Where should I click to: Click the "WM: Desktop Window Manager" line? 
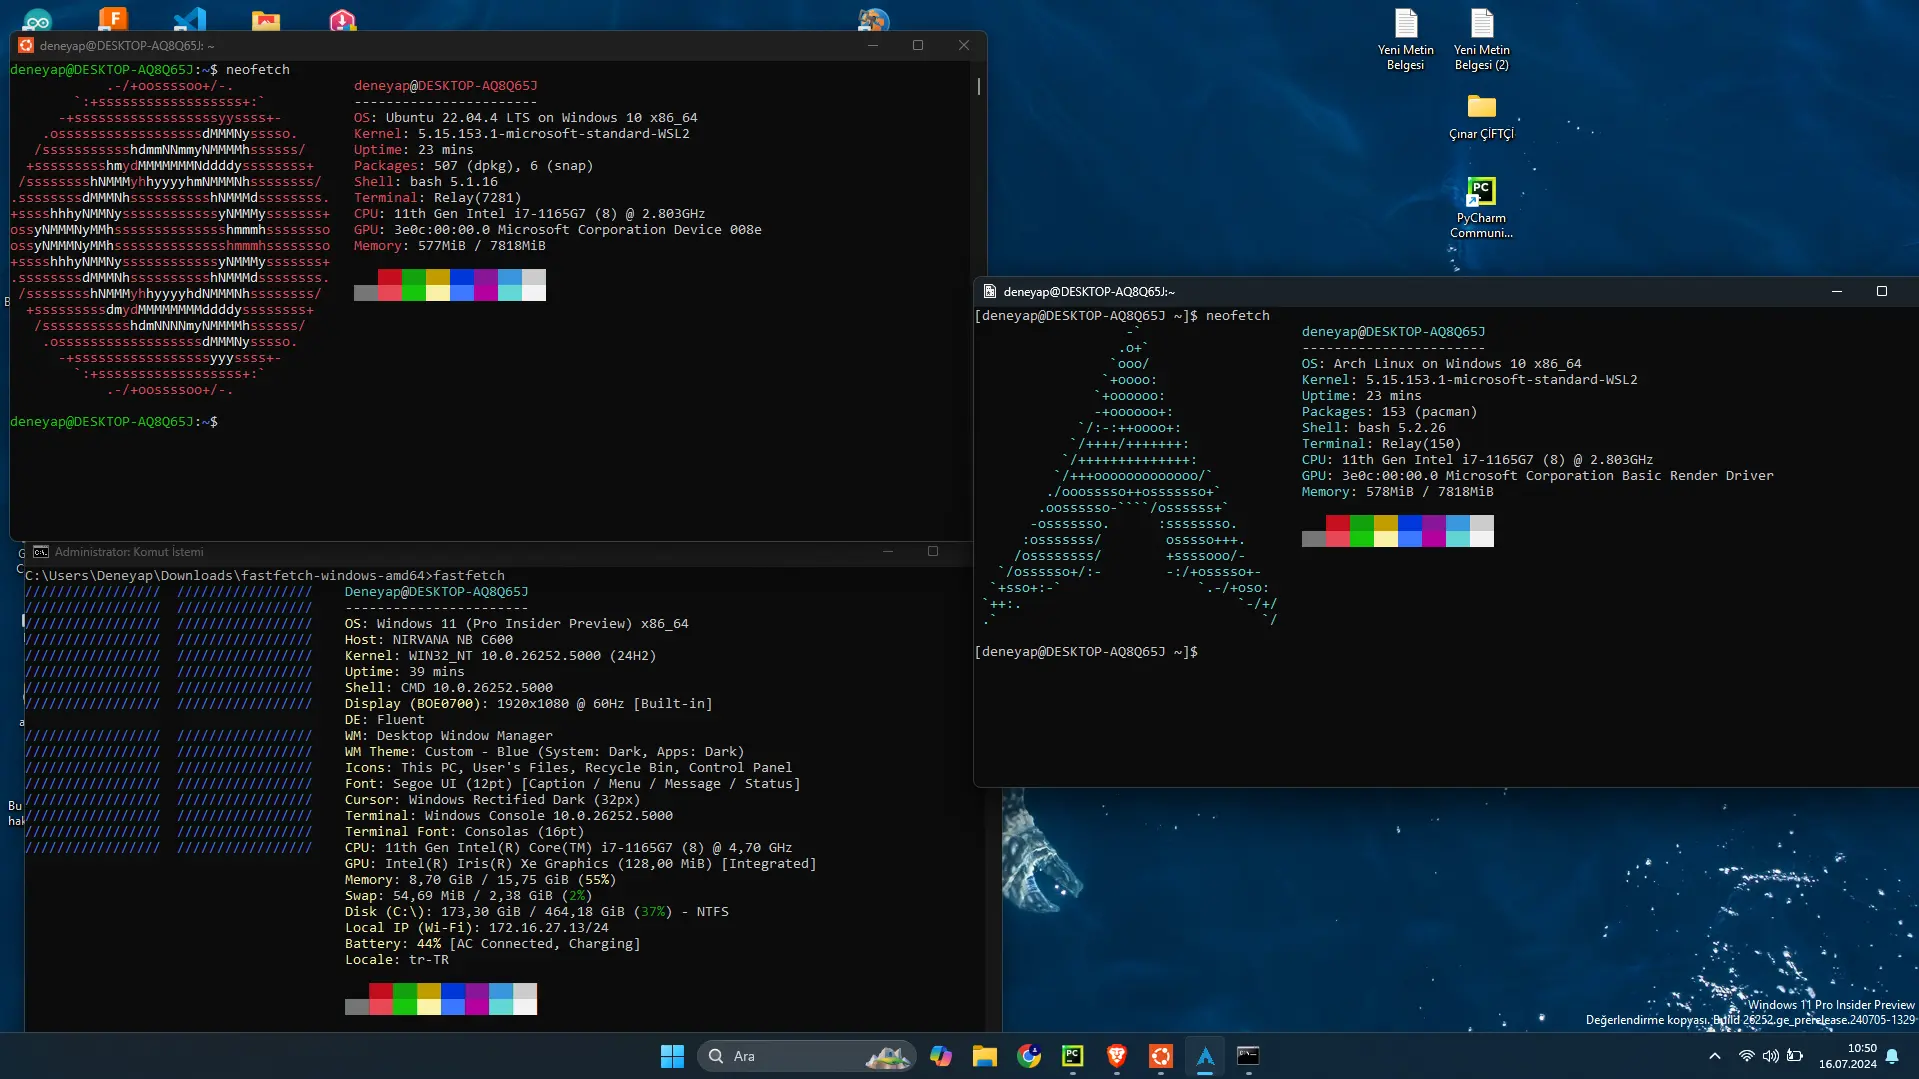(449, 736)
